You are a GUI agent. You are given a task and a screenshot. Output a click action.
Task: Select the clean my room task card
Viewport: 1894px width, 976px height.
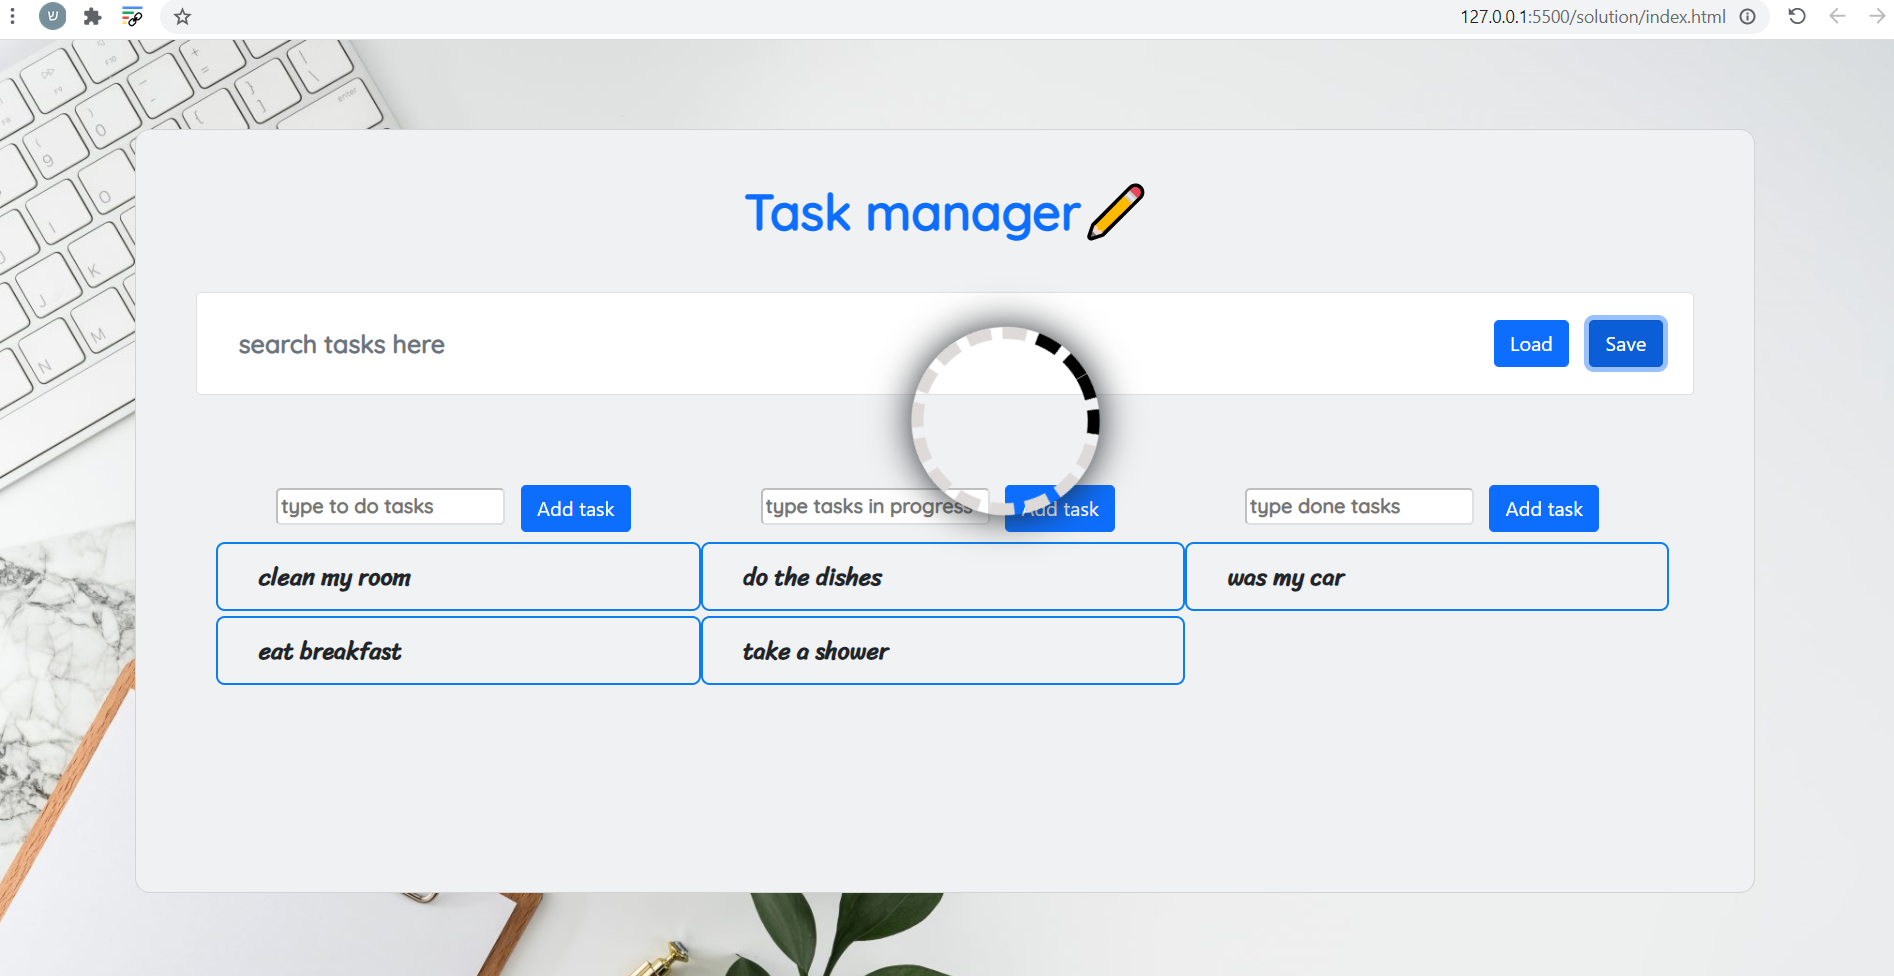coord(457,576)
